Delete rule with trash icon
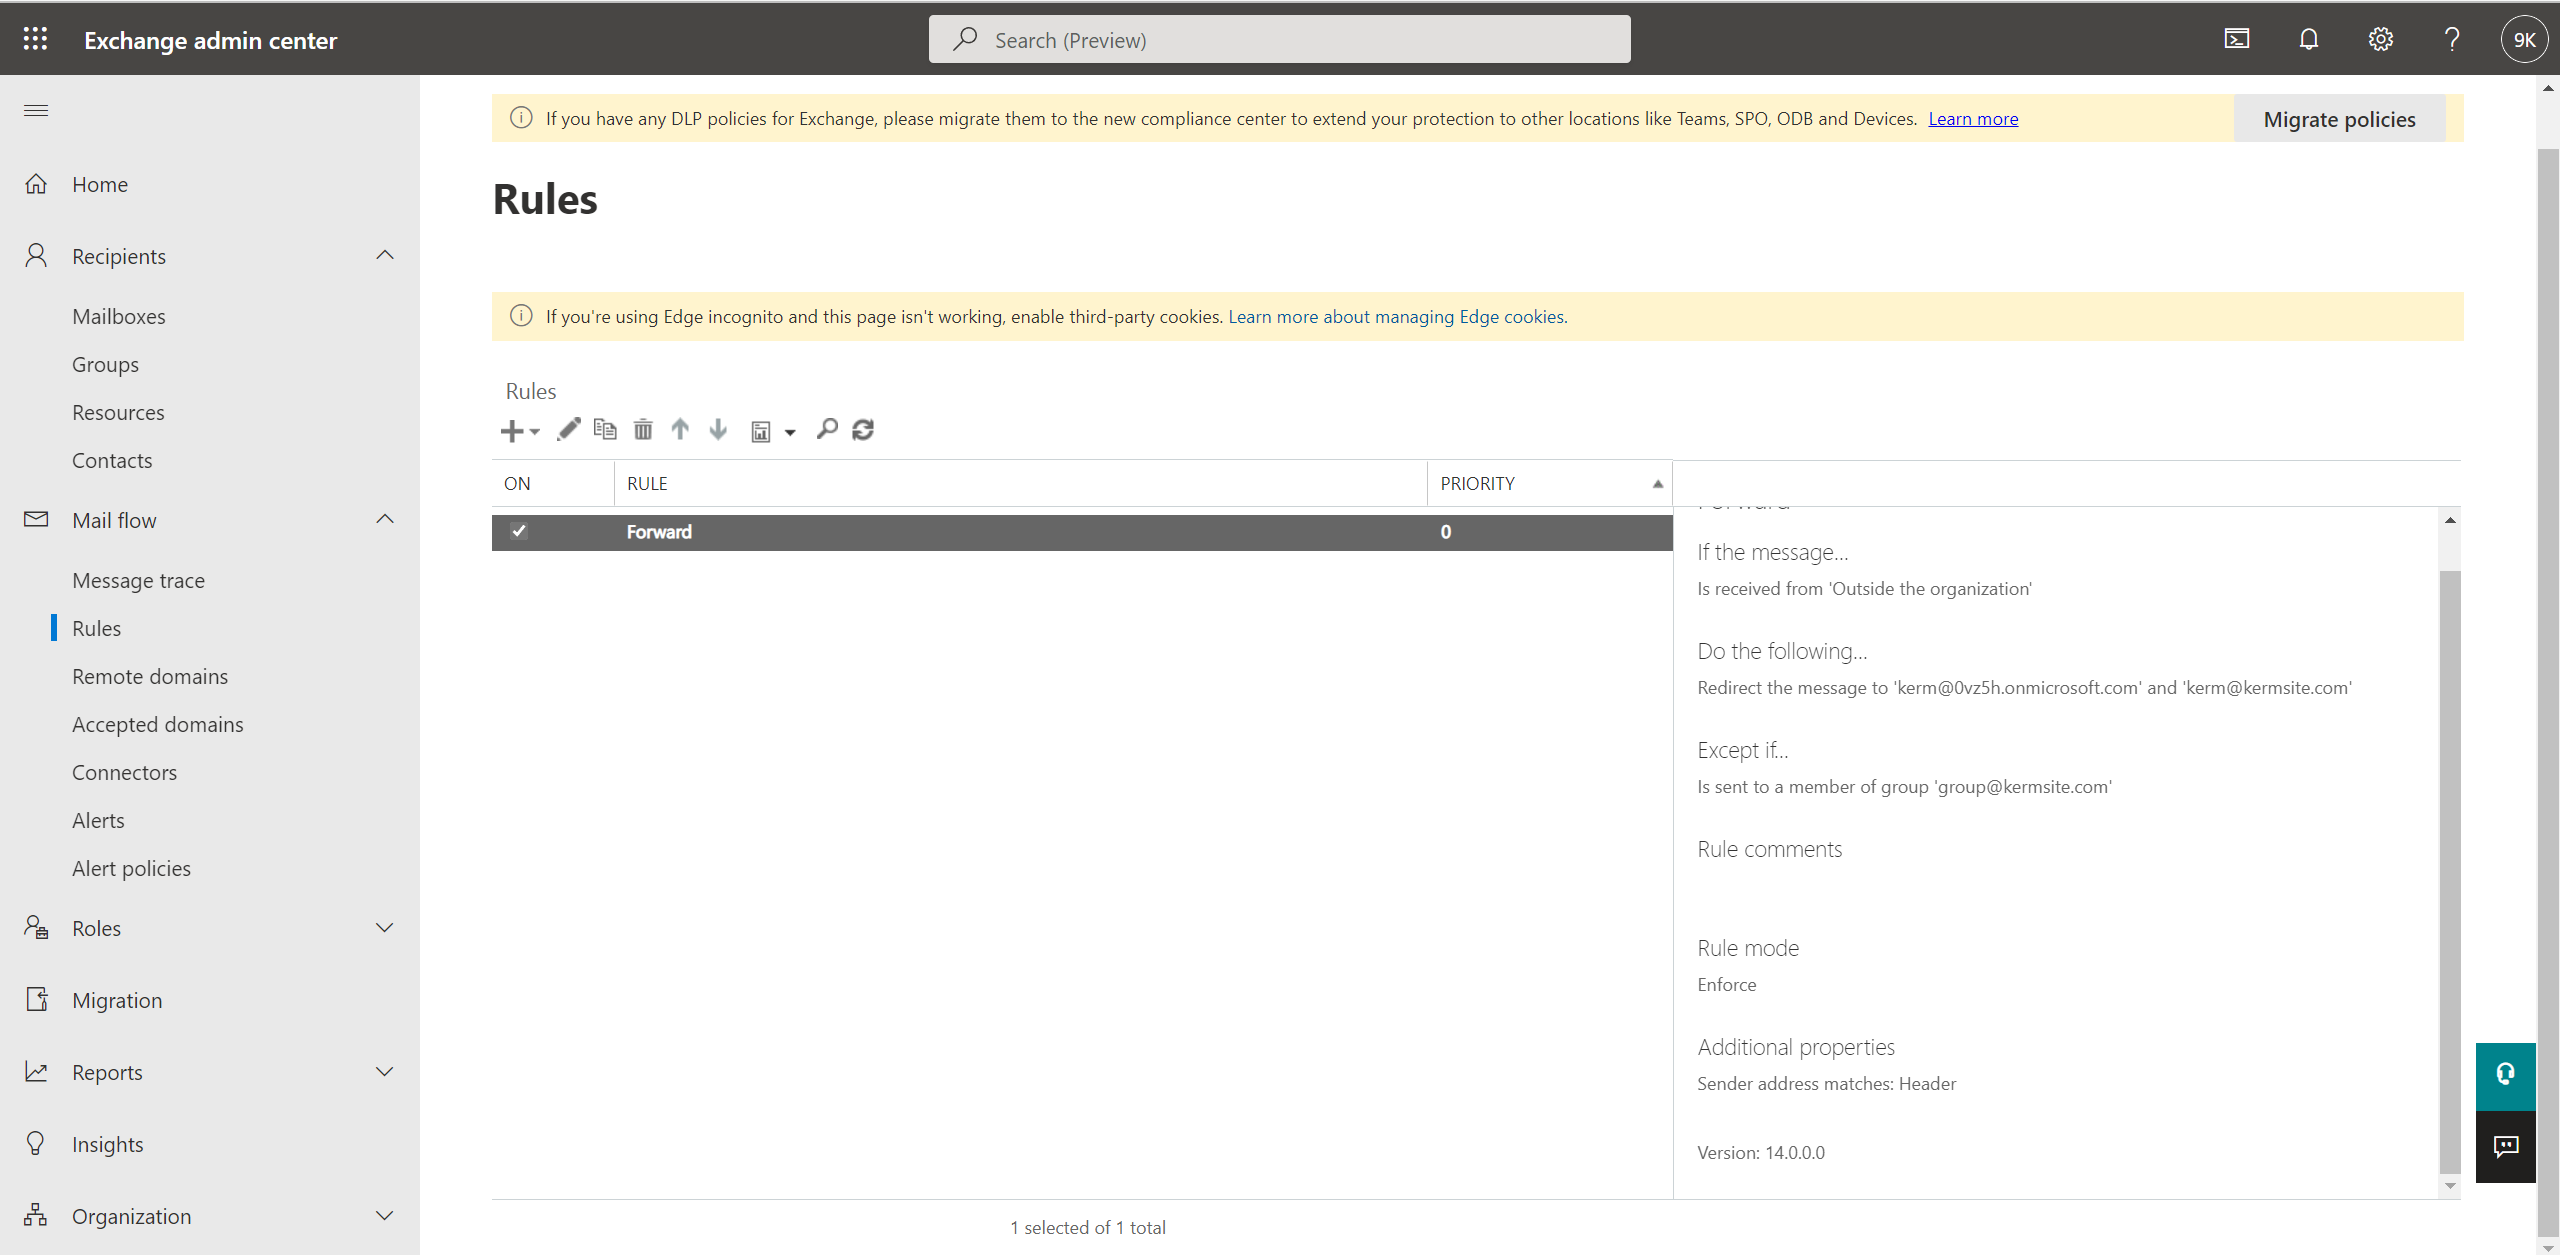This screenshot has height=1255, width=2560. [643, 430]
